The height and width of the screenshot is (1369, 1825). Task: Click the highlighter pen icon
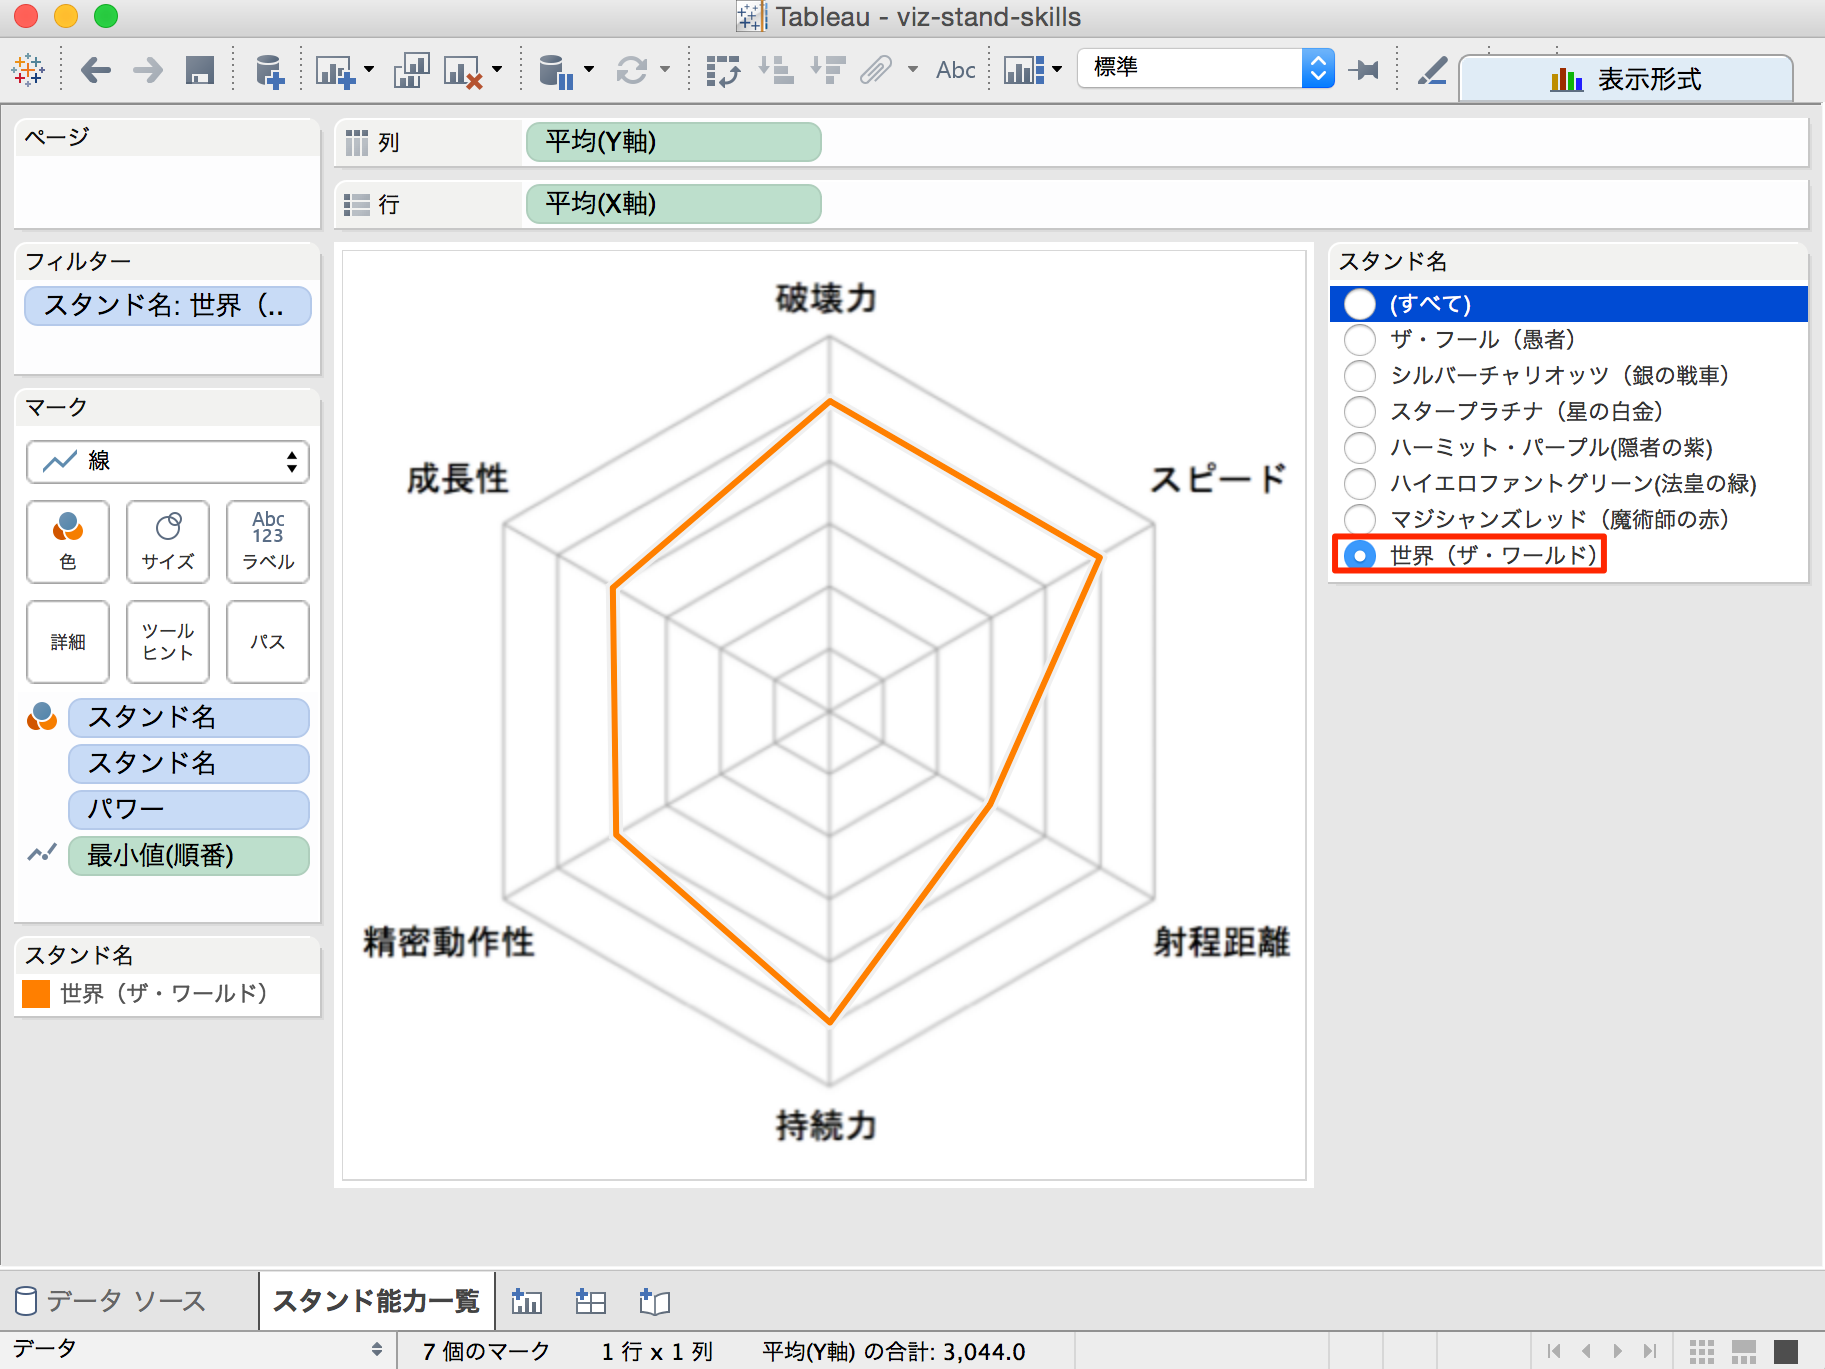1432,70
